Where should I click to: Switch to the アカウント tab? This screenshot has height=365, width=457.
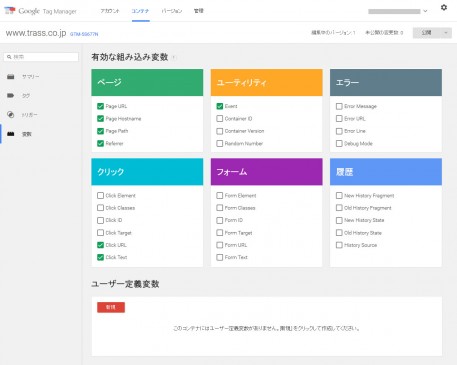110,11
